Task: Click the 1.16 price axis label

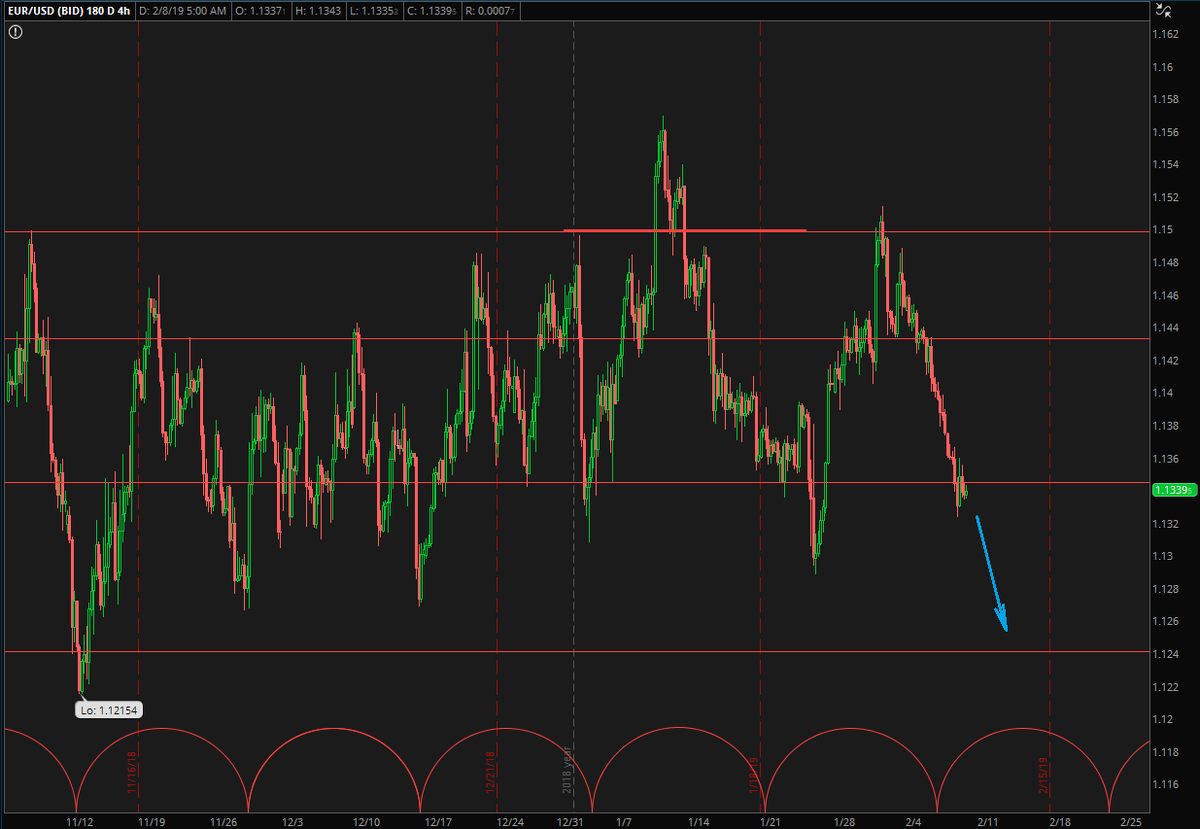Action: click(x=1162, y=68)
